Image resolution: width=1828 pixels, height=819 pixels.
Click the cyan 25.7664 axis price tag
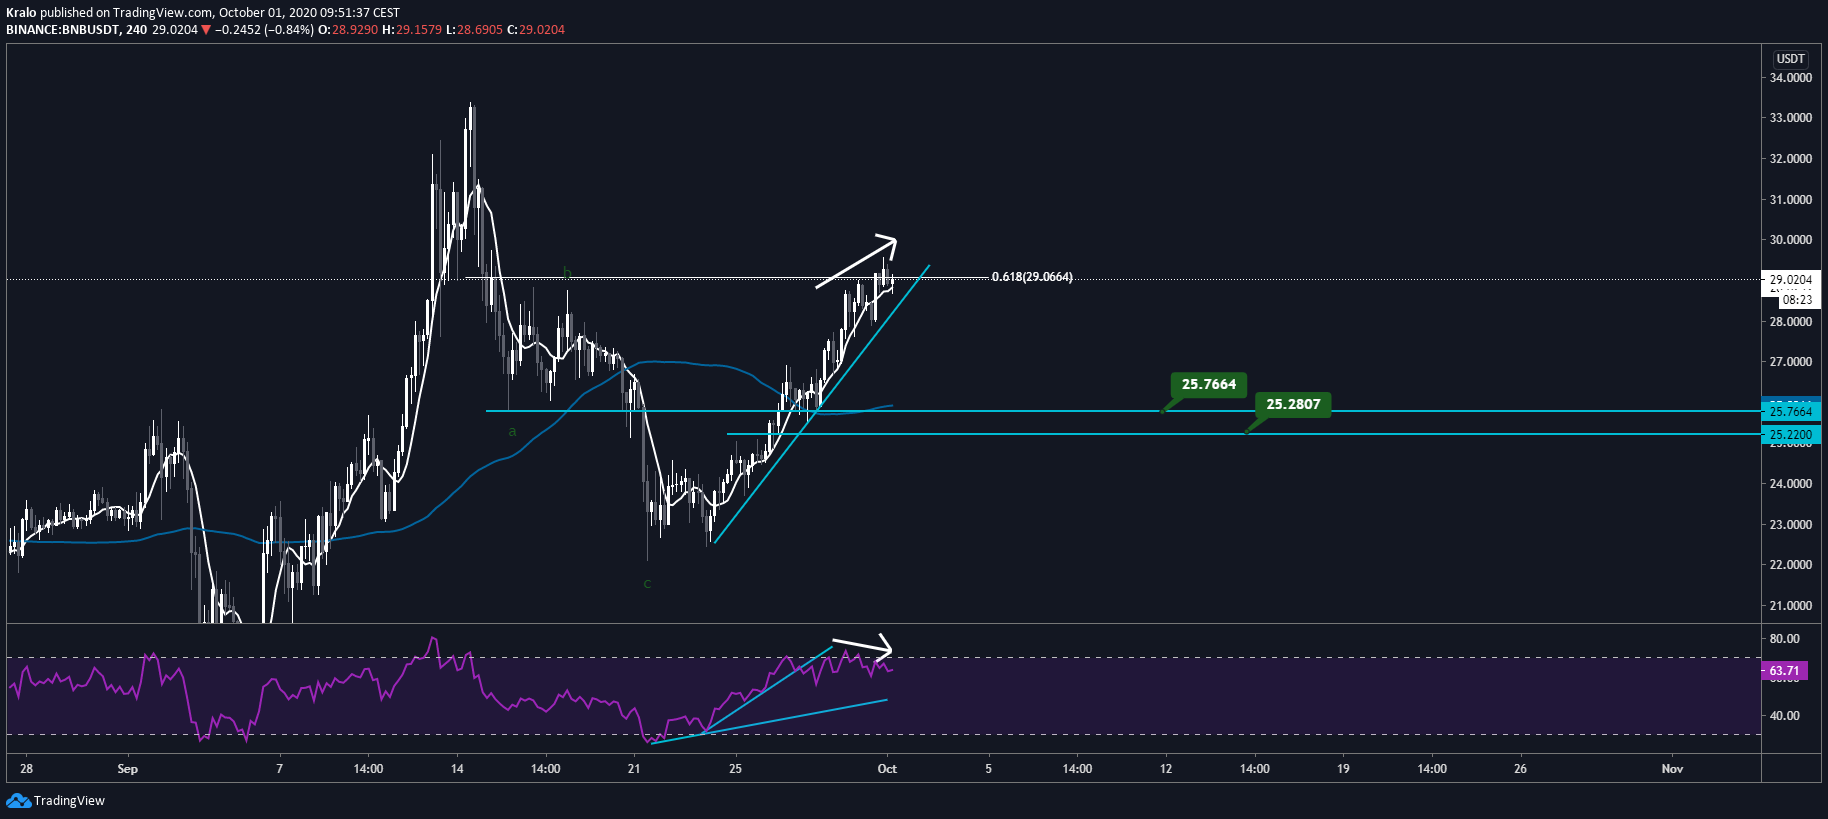[x=1790, y=411]
